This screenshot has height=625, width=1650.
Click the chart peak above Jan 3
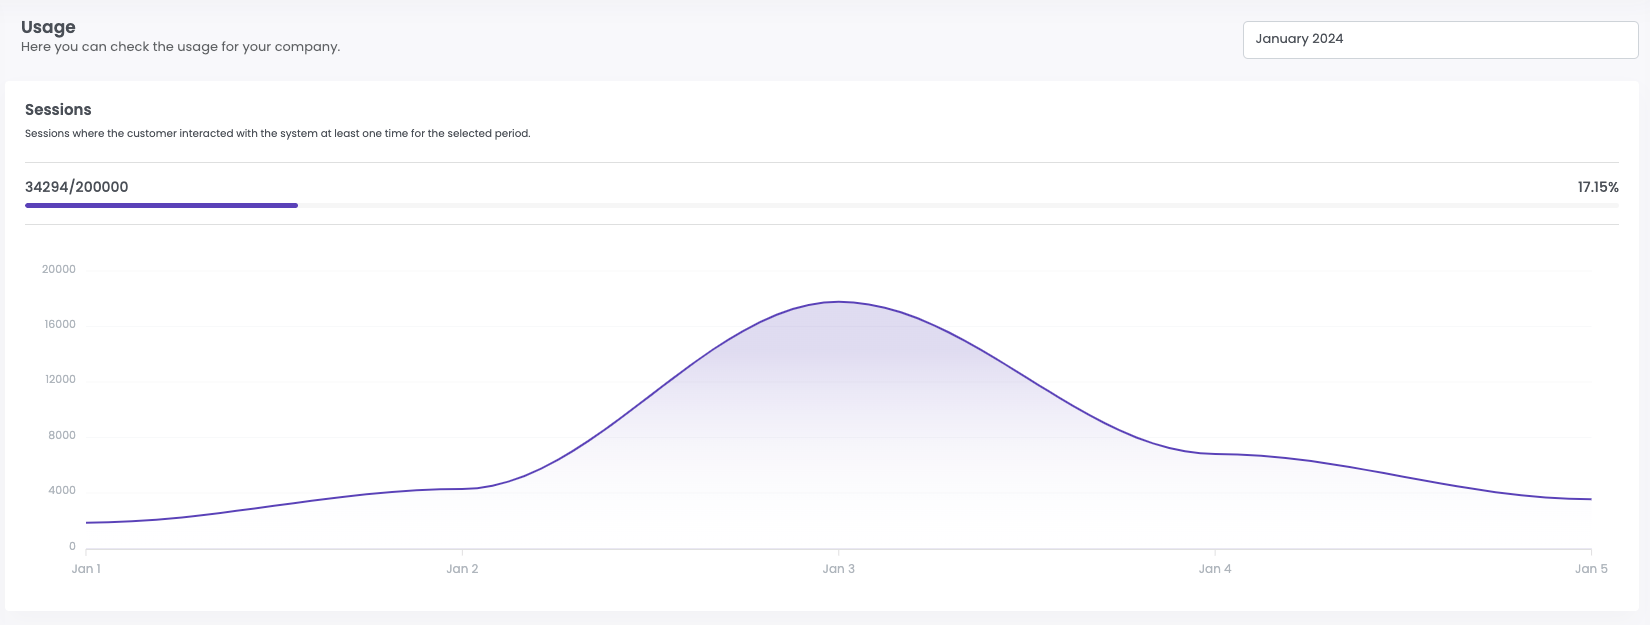coord(839,302)
